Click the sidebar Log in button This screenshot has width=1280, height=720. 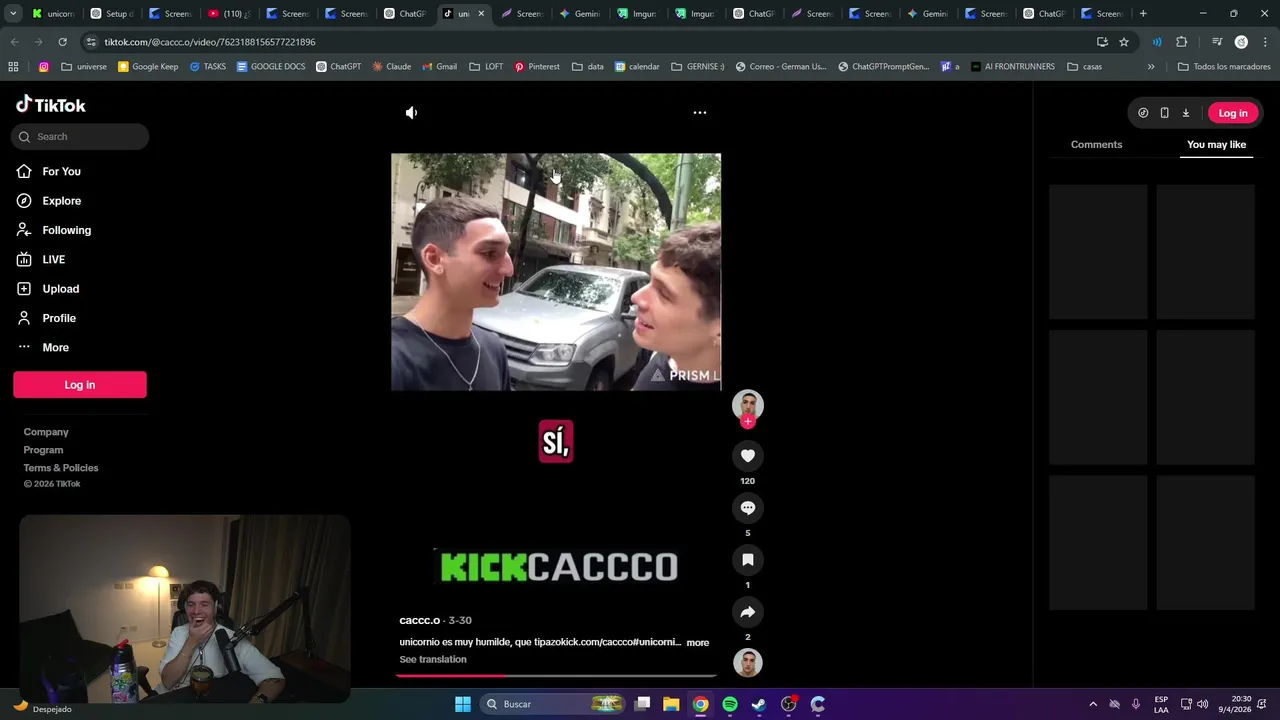pyautogui.click(x=80, y=385)
